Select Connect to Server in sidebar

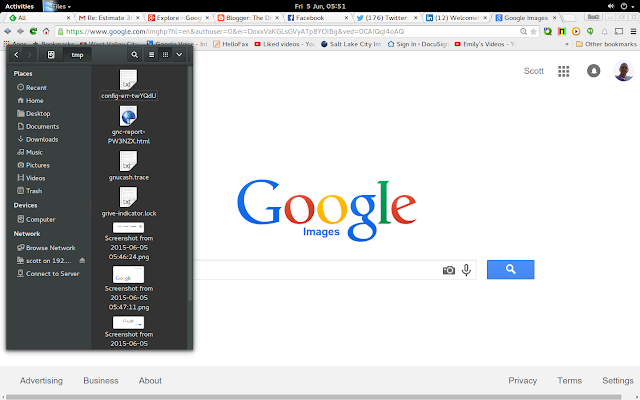tap(49, 273)
